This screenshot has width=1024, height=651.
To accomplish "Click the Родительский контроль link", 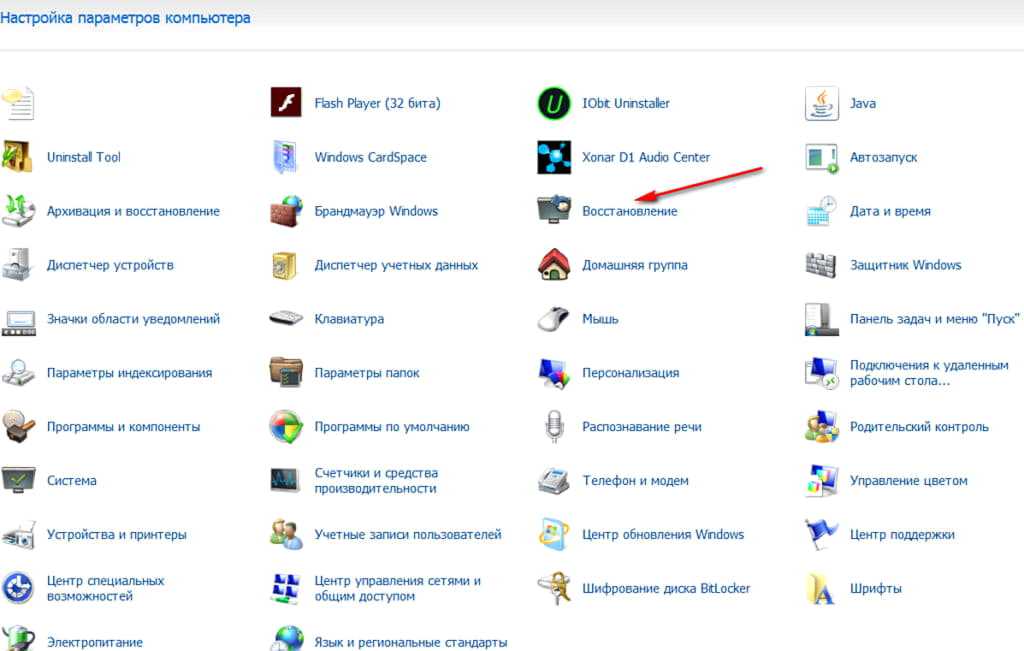I will 918,427.
